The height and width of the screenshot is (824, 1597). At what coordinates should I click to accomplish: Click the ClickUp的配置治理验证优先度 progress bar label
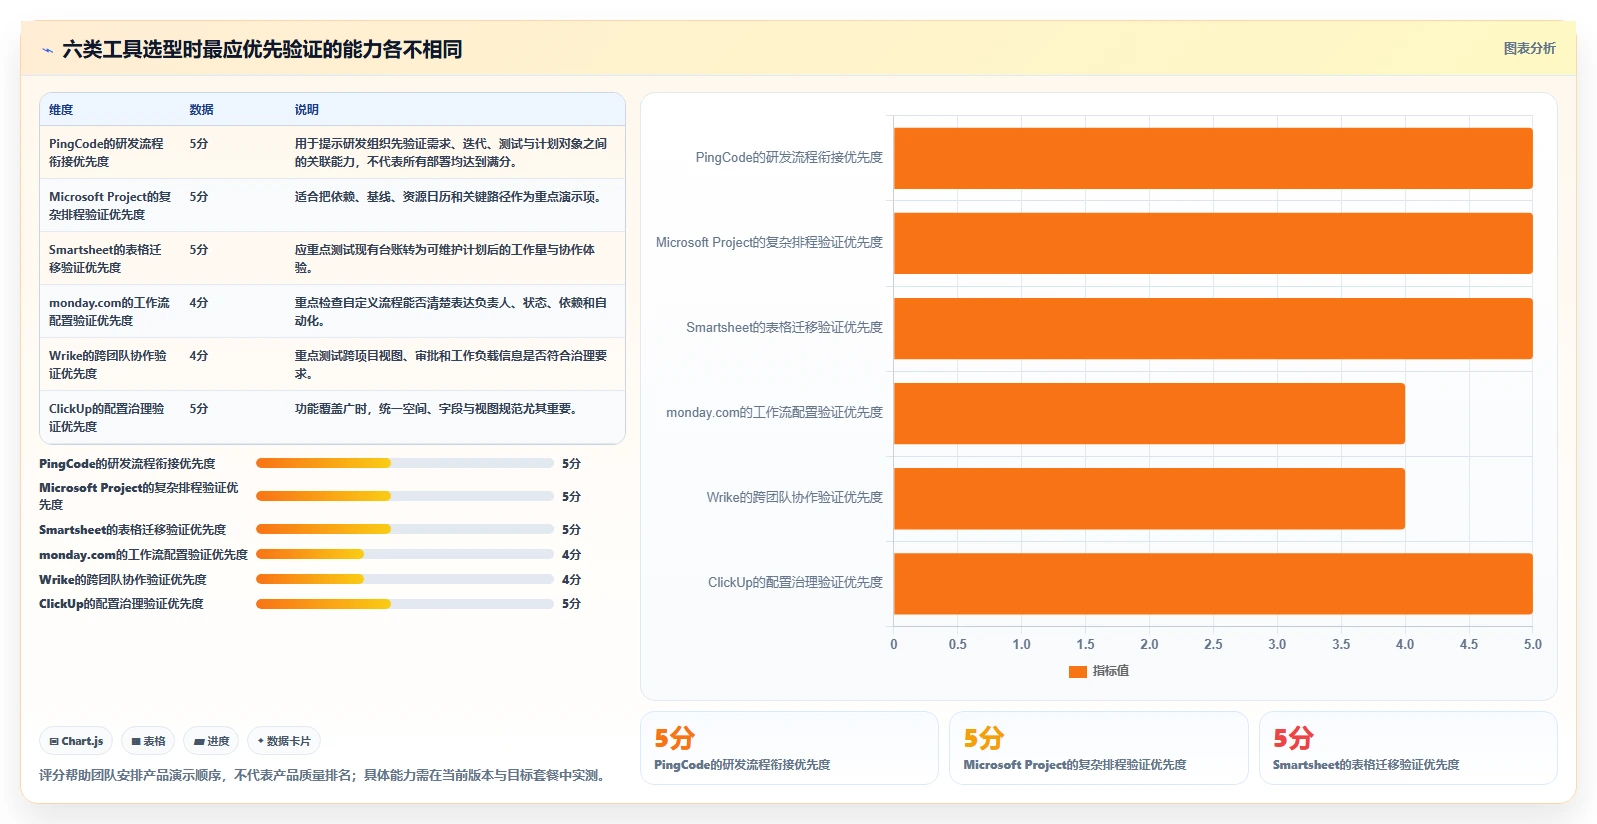point(121,604)
